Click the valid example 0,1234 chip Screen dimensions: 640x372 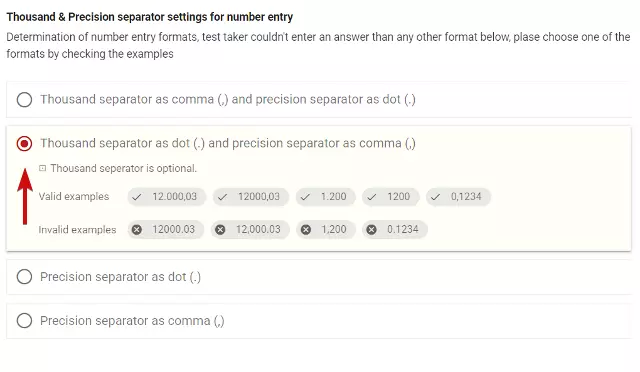pyautogui.click(x=458, y=197)
